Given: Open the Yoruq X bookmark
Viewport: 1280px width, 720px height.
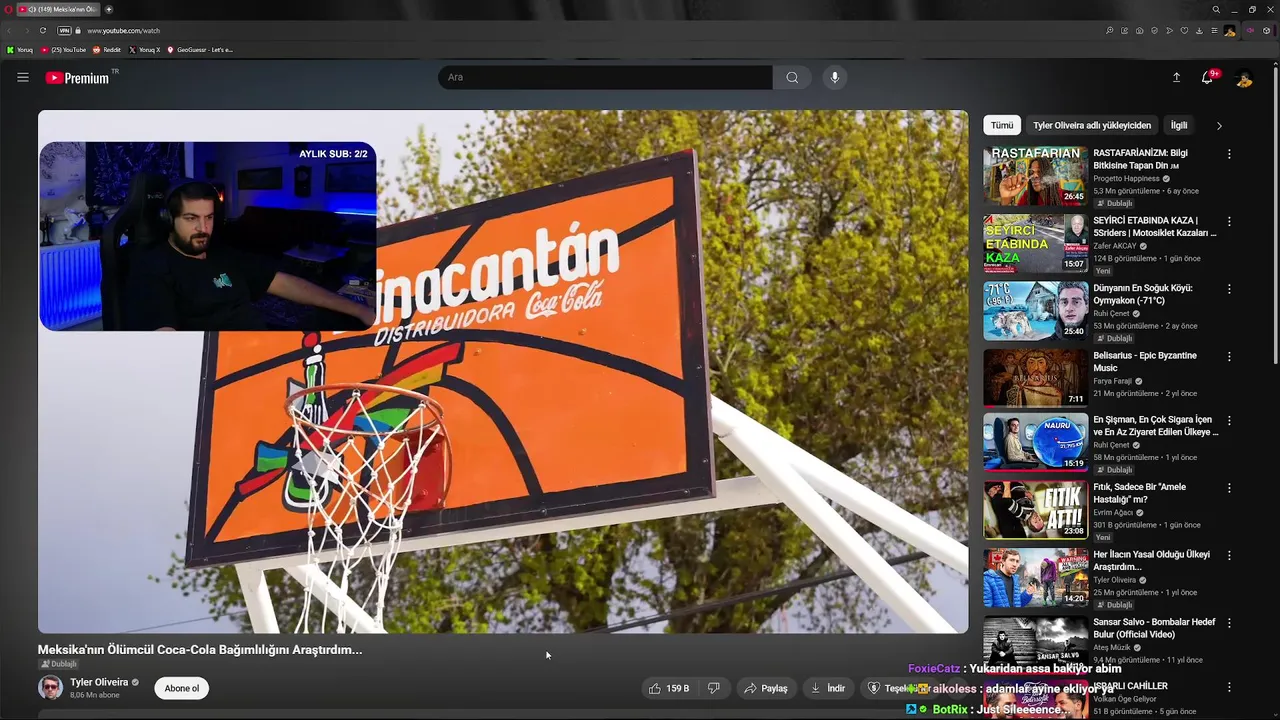Looking at the screenshot, I should point(144,49).
